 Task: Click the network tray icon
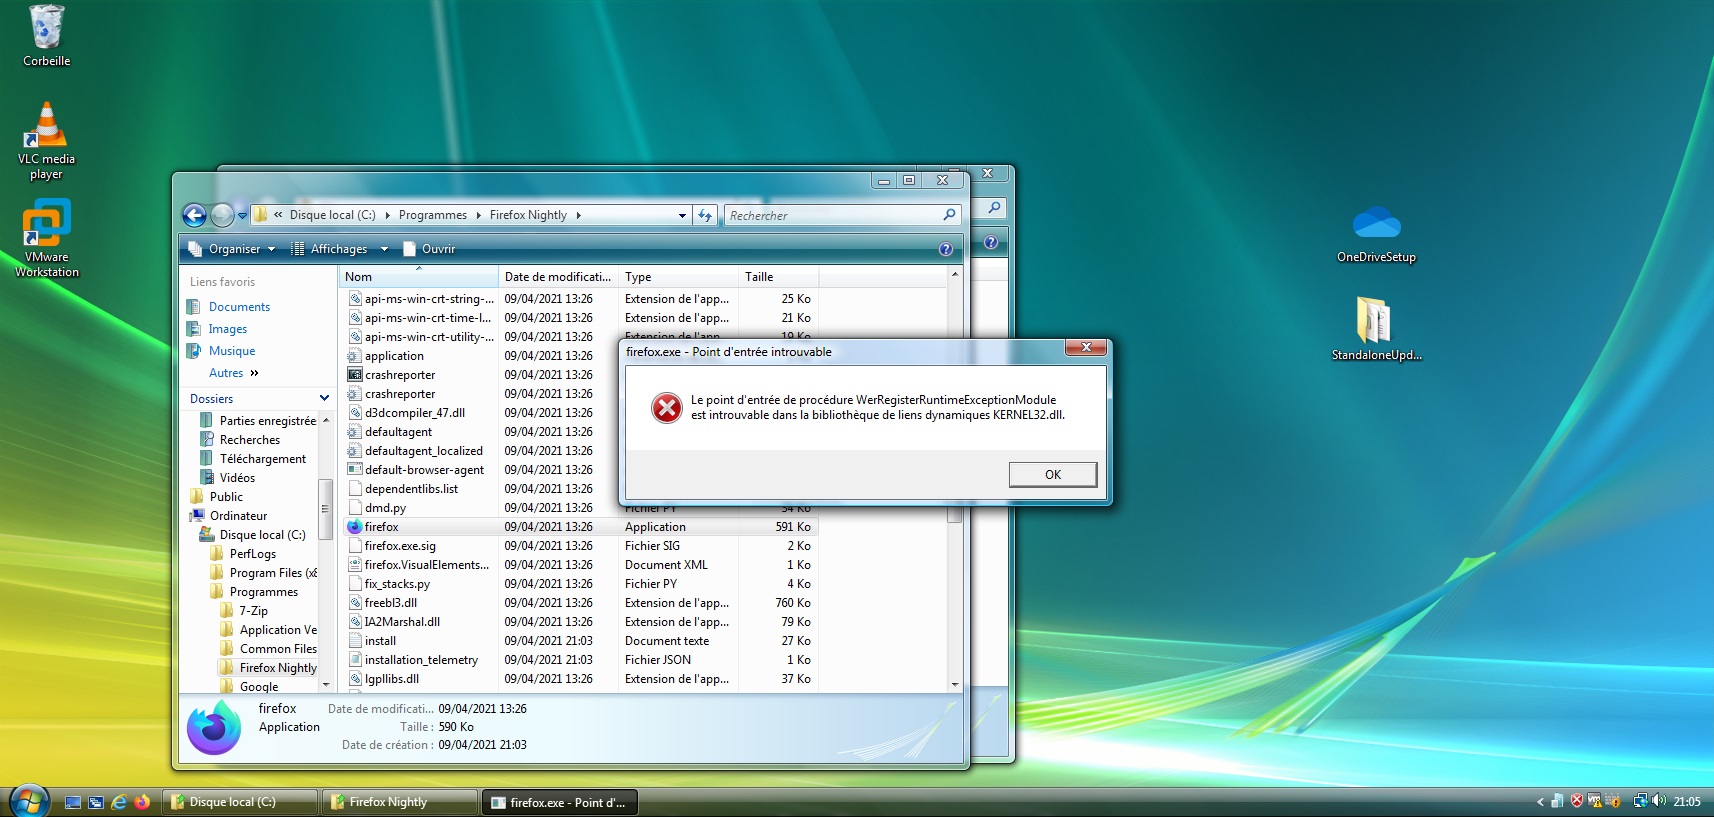click(1640, 801)
